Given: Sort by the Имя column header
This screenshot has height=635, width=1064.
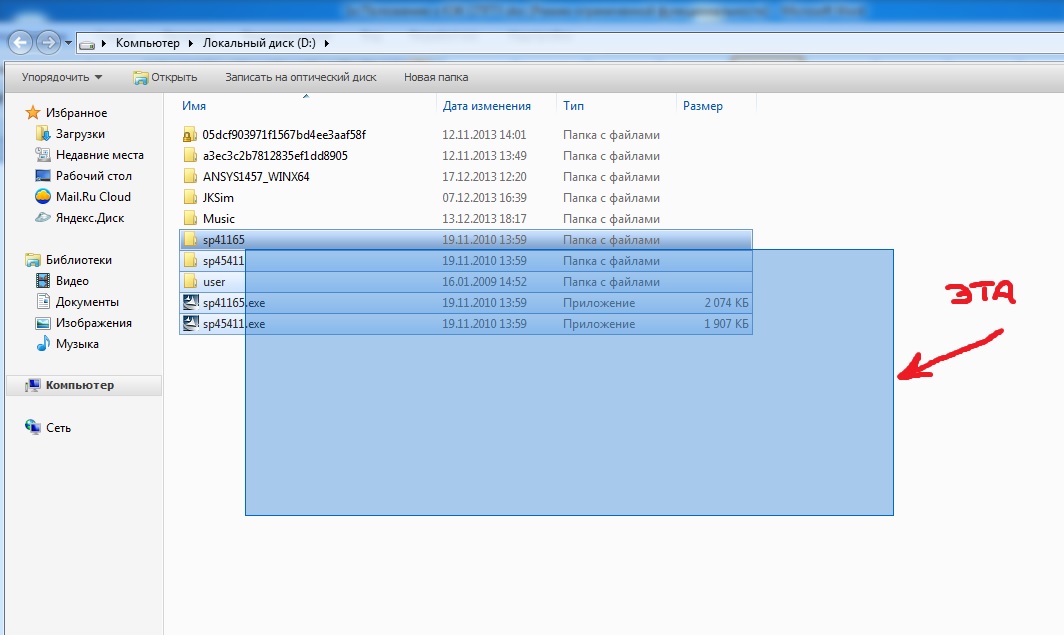Looking at the screenshot, I should click(193, 106).
